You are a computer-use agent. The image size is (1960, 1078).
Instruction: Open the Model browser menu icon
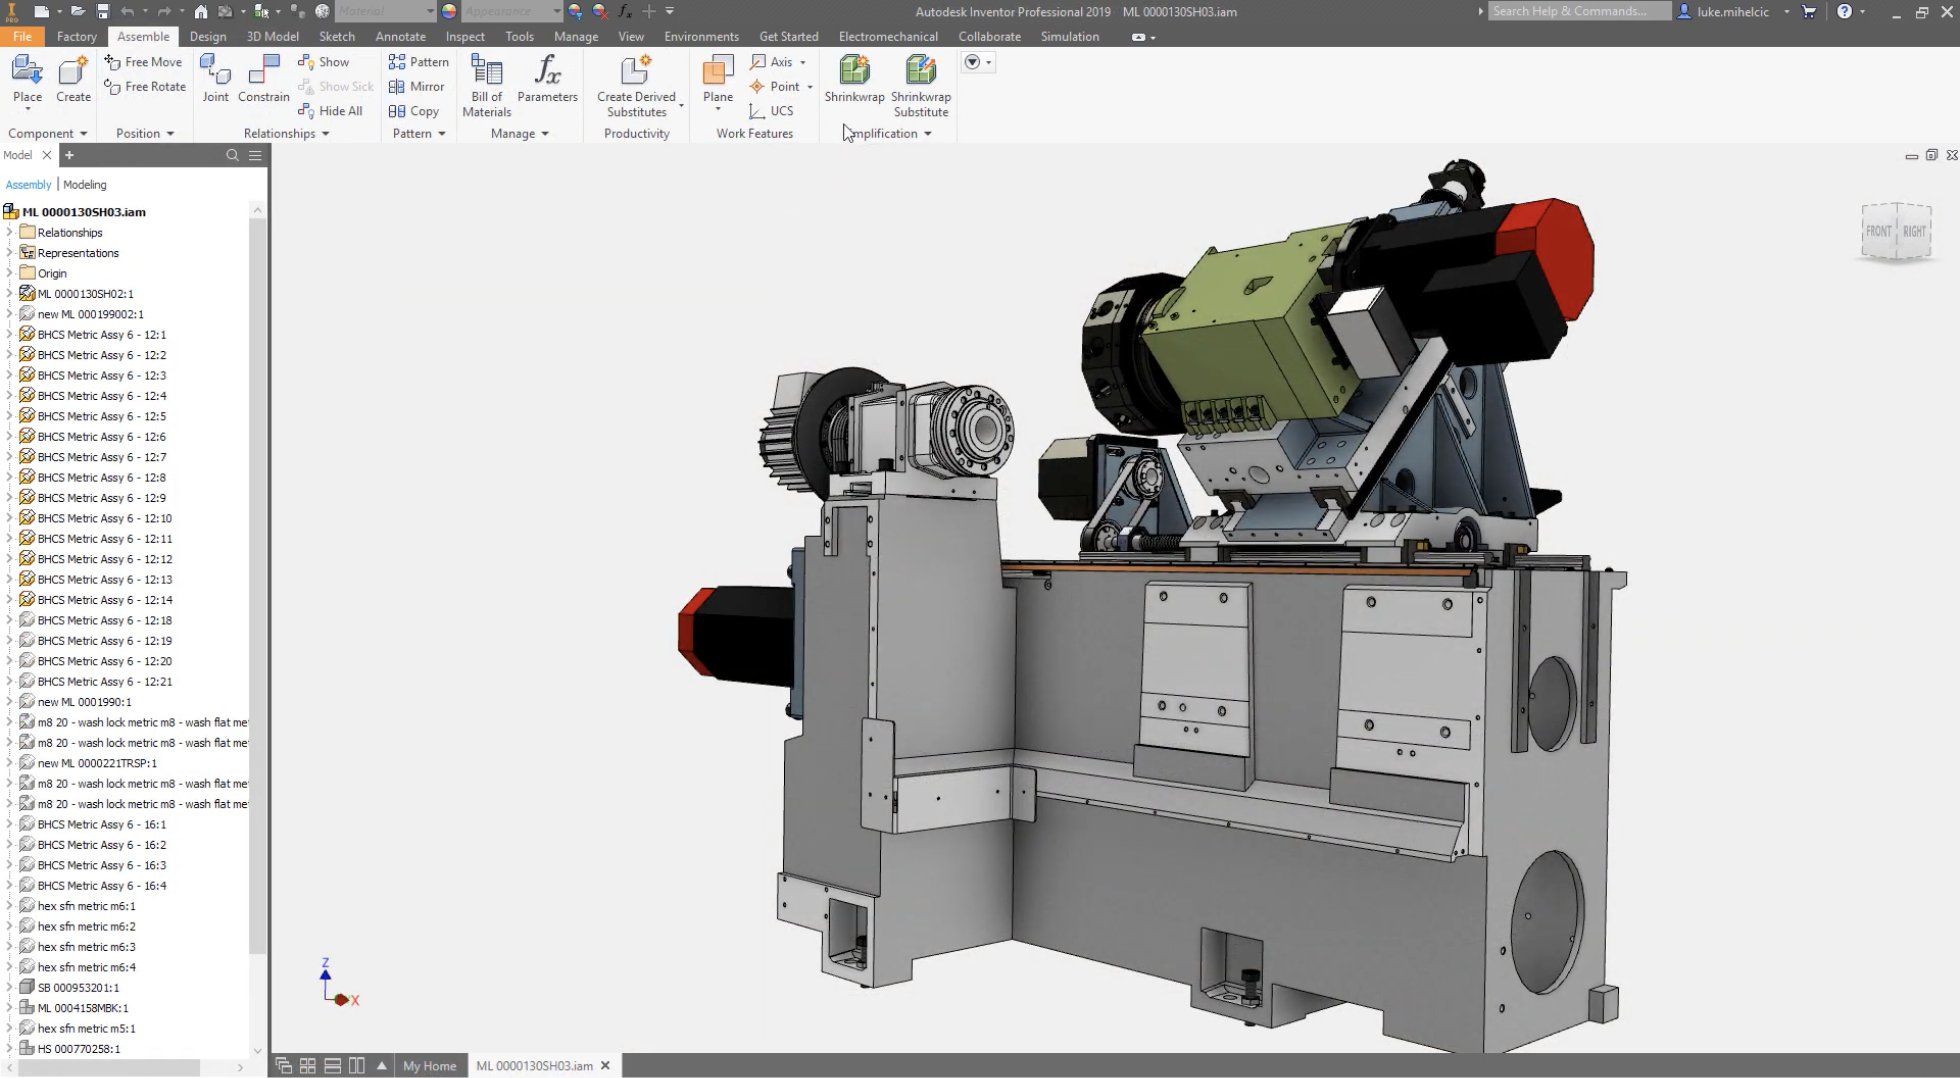[255, 155]
